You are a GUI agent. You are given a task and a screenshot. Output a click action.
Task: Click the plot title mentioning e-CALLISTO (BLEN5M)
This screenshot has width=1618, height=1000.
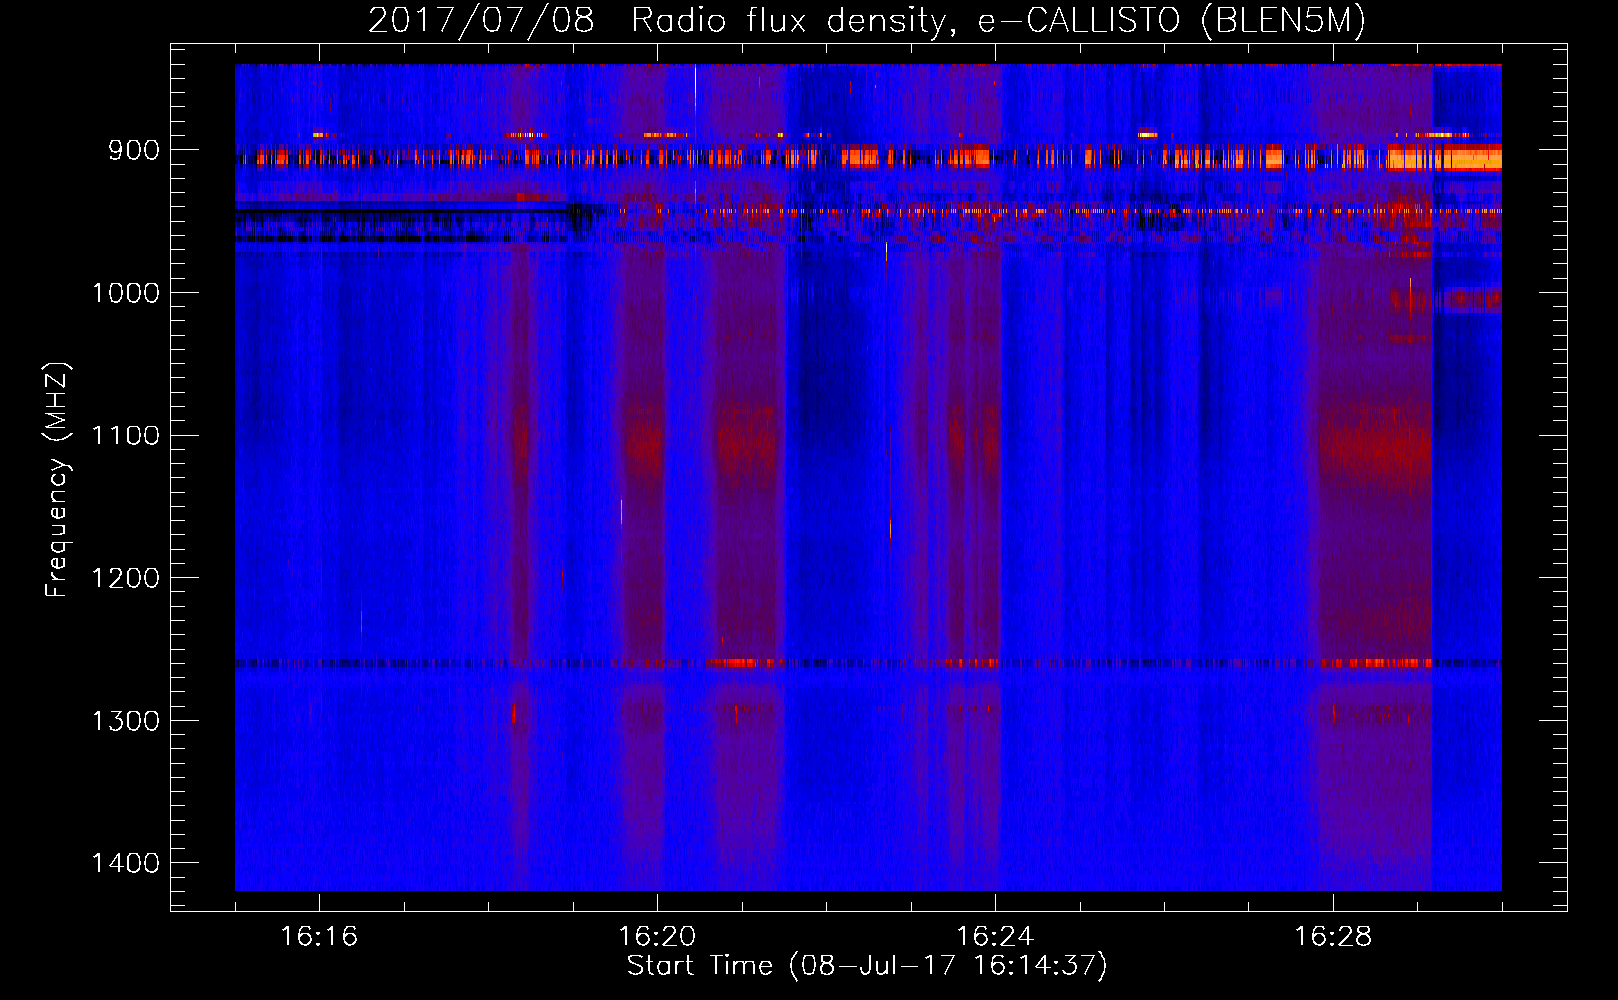[x=867, y=20]
